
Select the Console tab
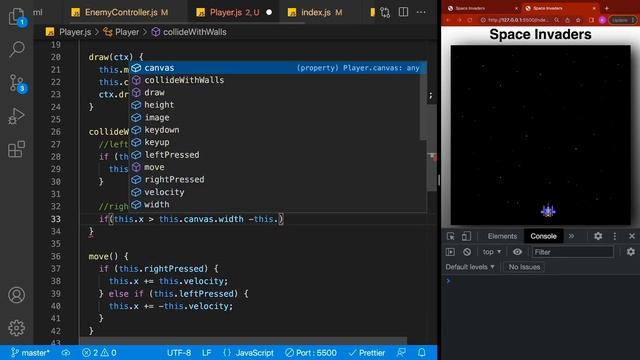[543, 236]
